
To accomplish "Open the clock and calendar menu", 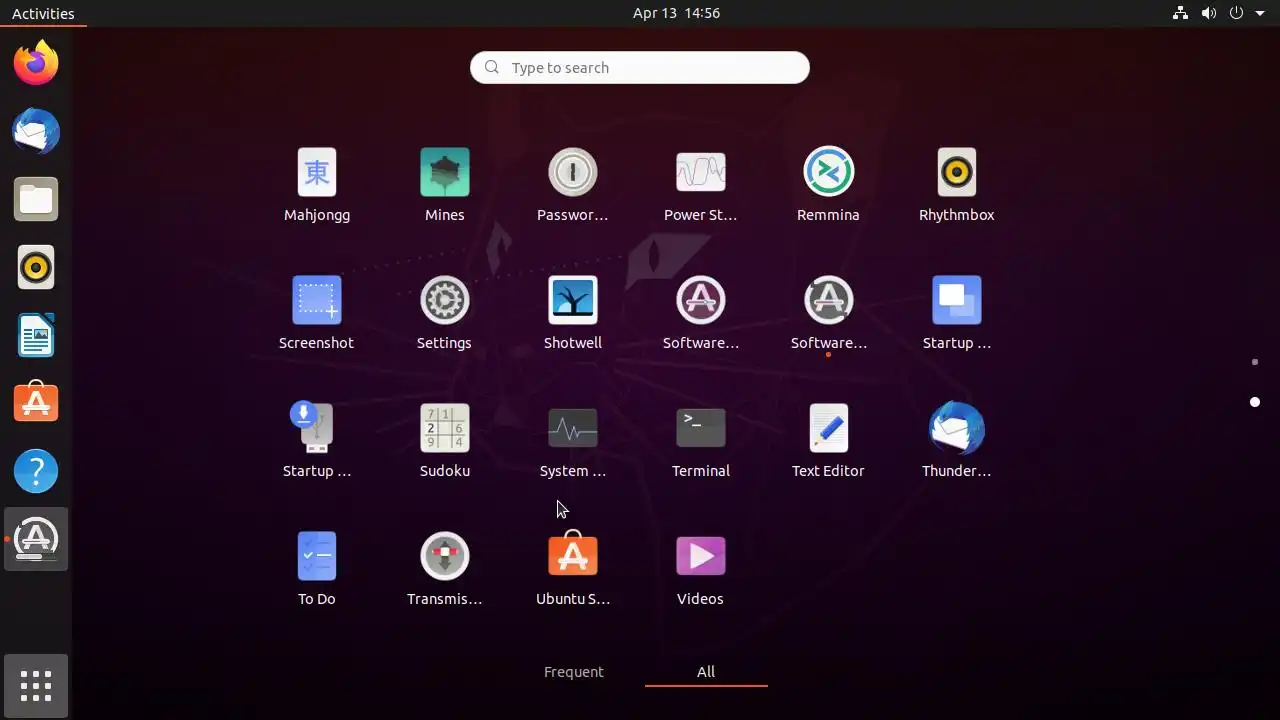I will 676,13.
